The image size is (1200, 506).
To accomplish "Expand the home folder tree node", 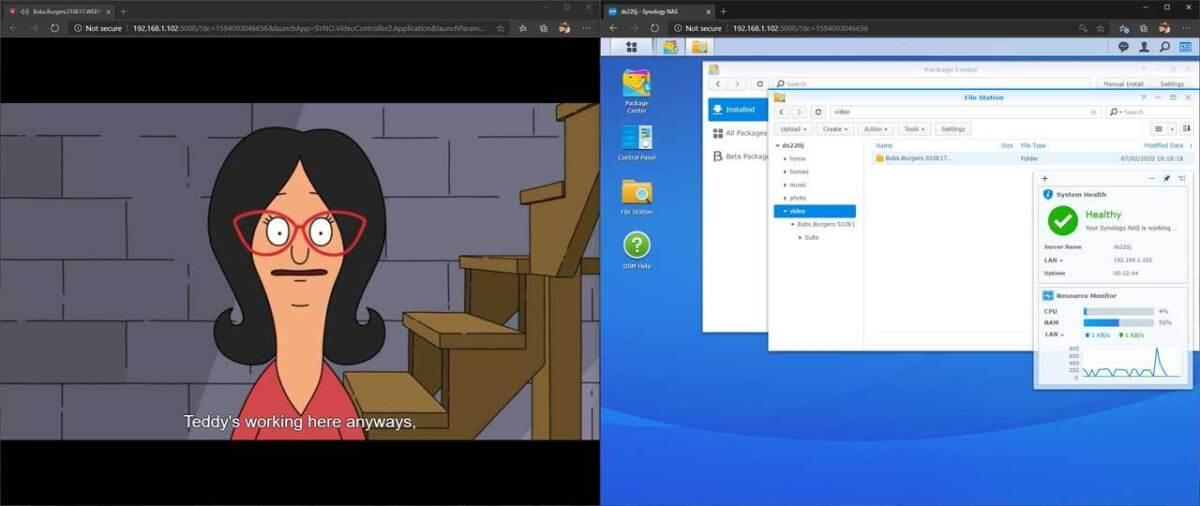I will pyautogui.click(x=785, y=158).
